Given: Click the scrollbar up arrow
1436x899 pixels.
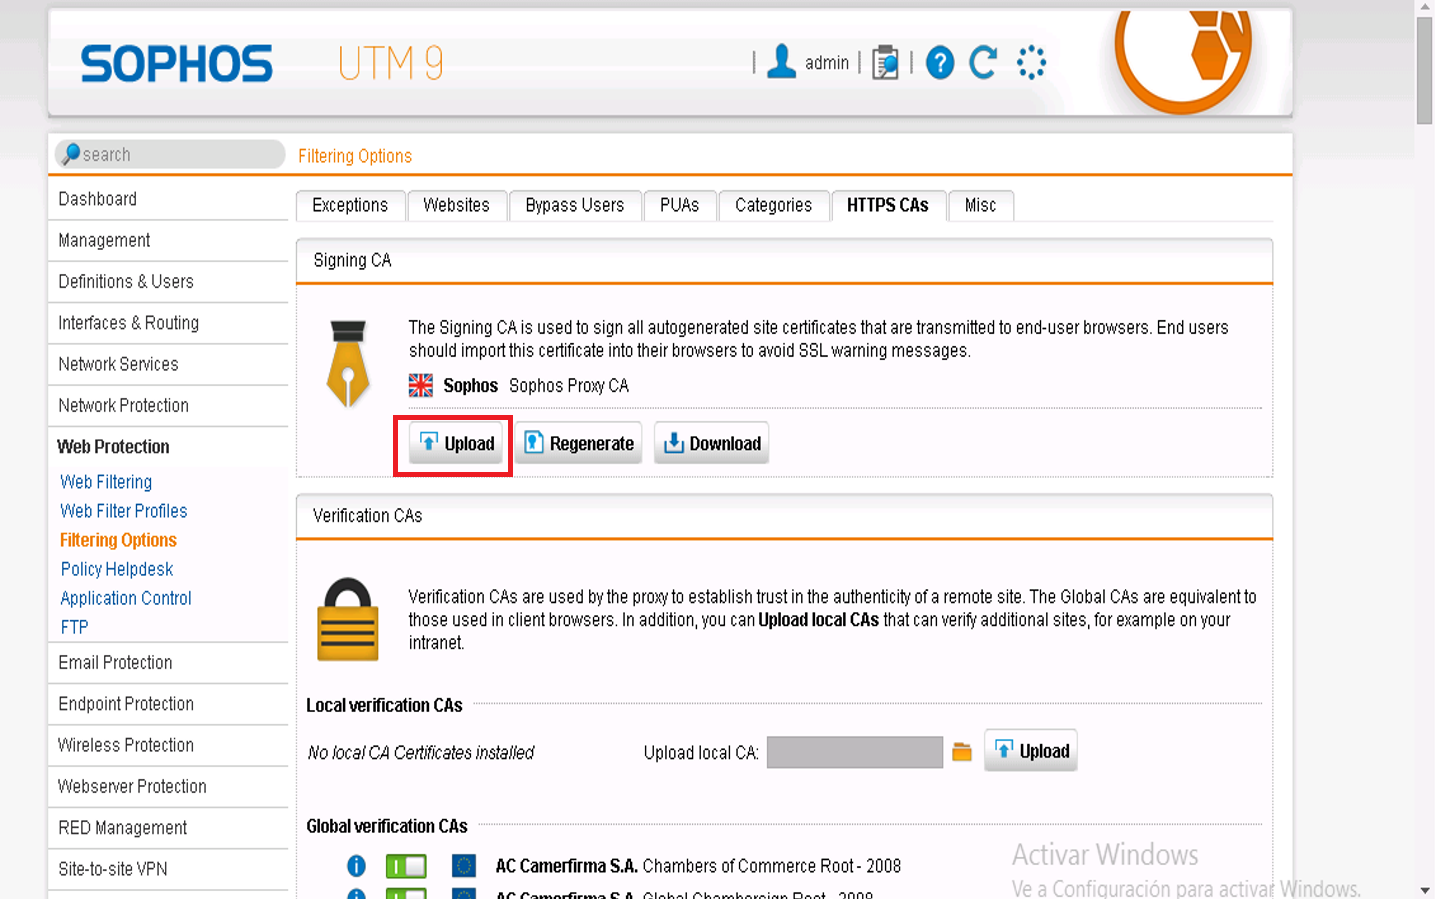Looking at the screenshot, I should (1425, 7).
